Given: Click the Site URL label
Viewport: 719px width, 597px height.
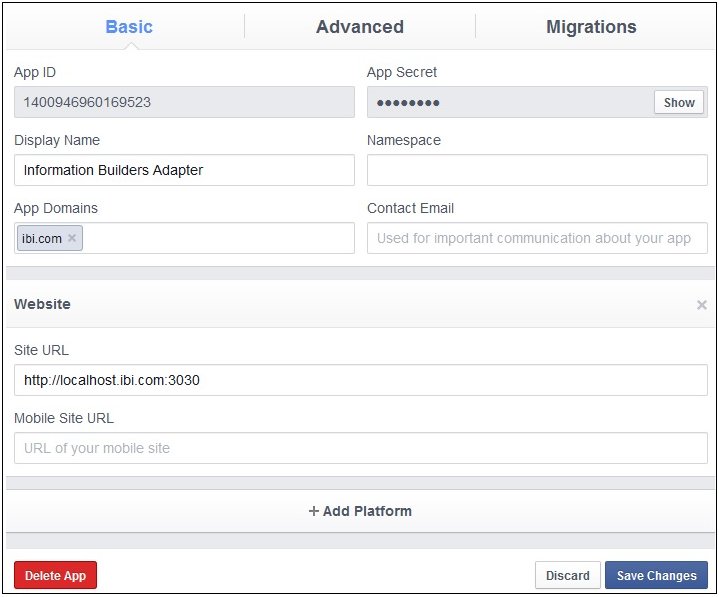Looking at the screenshot, I should coord(41,350).
